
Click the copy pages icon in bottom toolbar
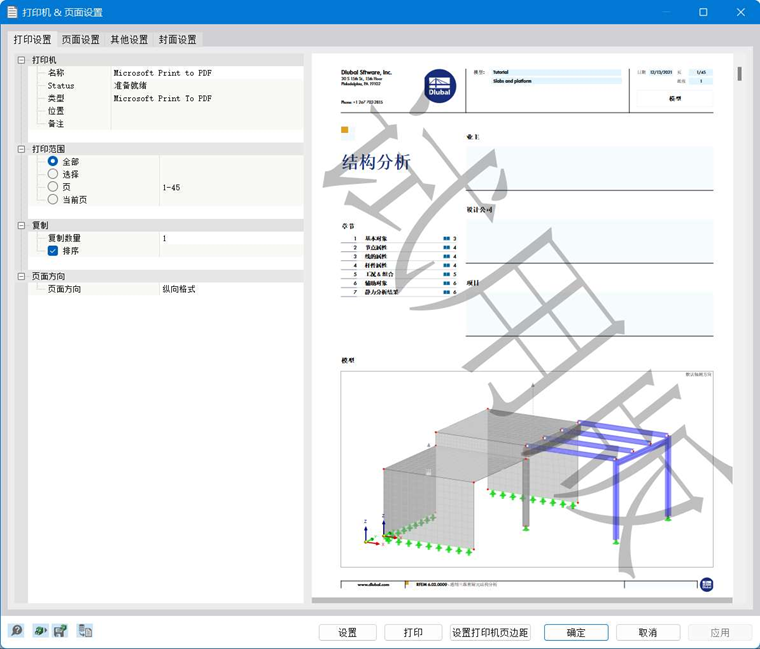click(85, 631)
